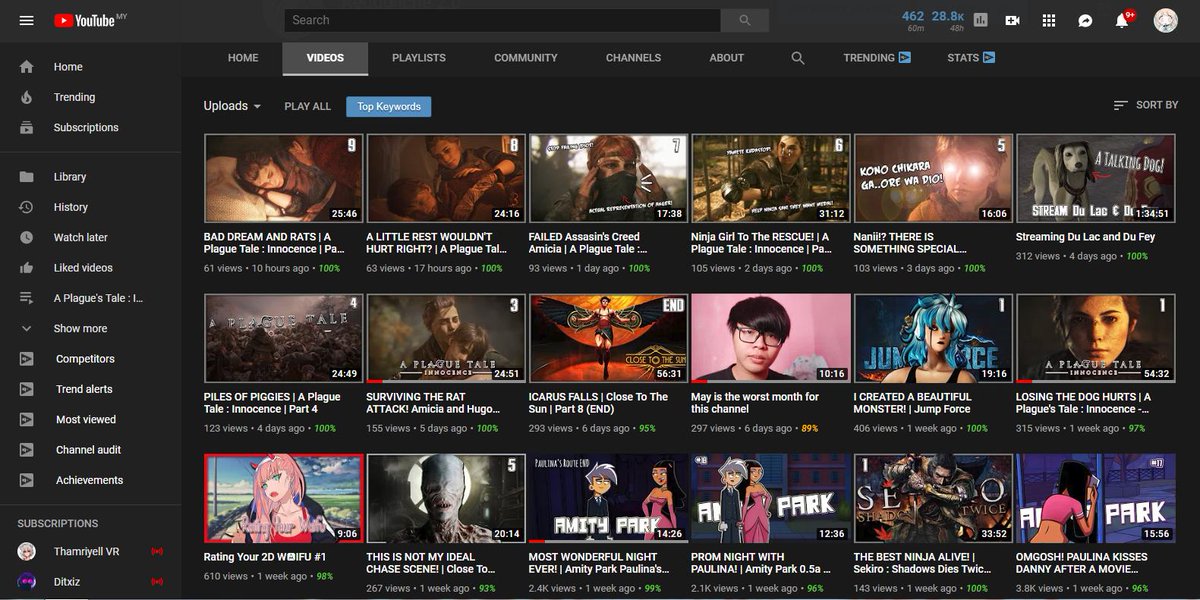Screen dimensions: 1200x600
Task: Open A LITTLE REST WOULDN'T HURT title
Action: click(436, 243)
